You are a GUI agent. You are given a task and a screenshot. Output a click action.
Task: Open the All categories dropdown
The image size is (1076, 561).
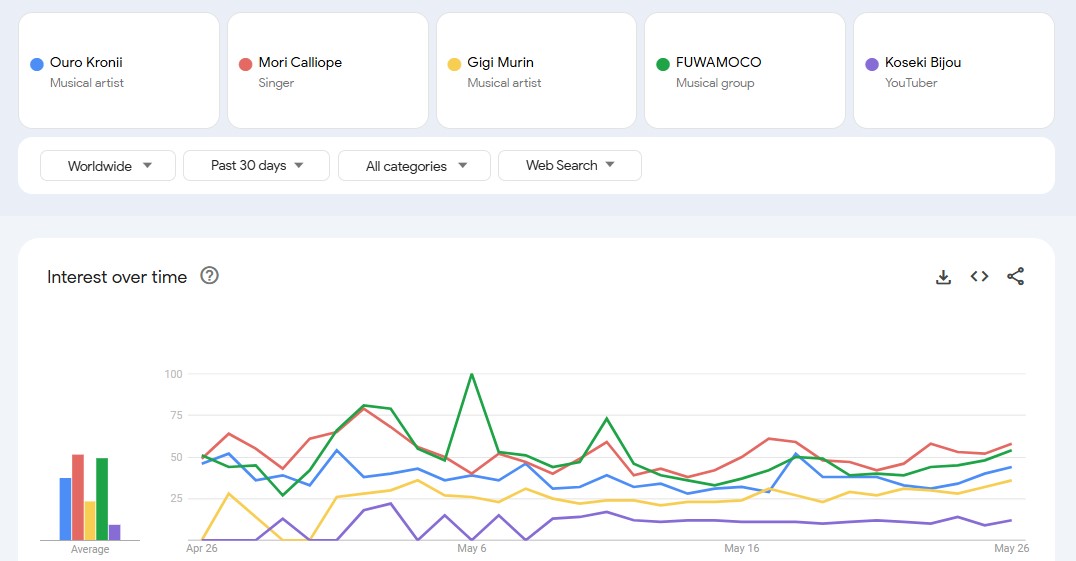414,166
